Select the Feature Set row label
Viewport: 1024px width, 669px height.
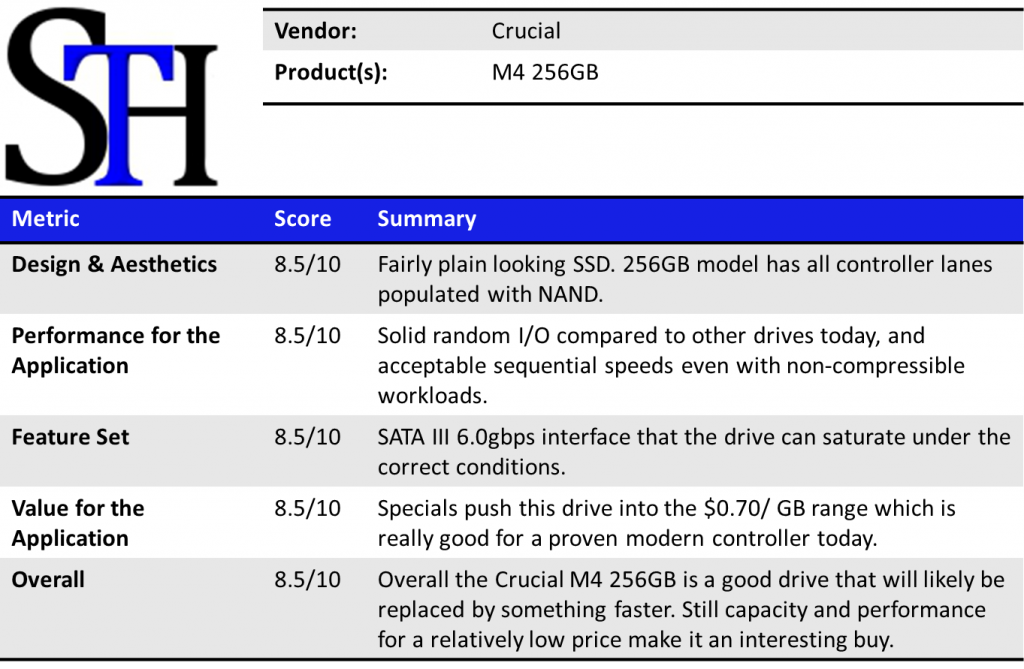click(70, 437)
